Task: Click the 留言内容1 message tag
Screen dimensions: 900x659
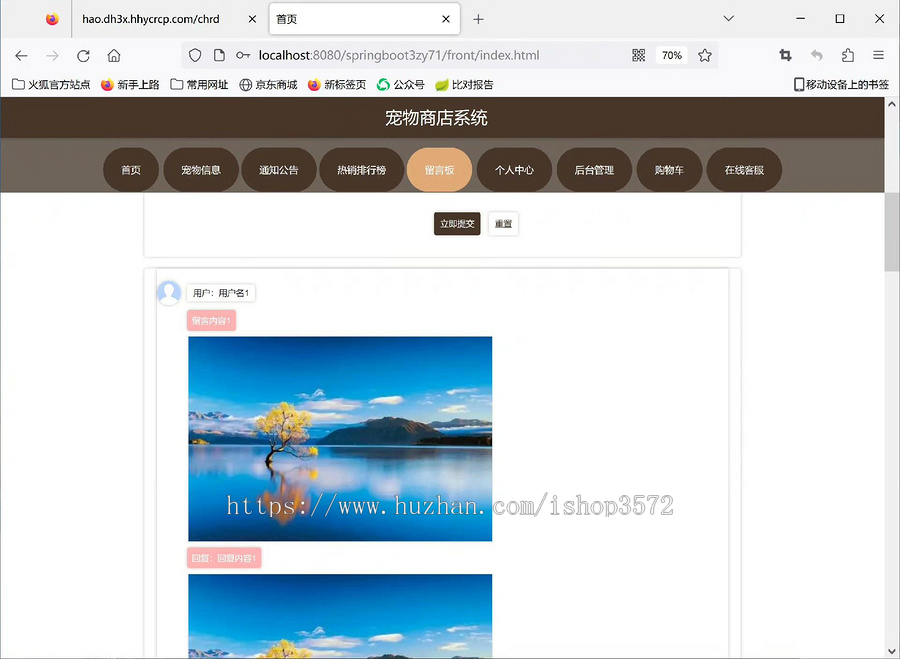Action: coord(211,320)
